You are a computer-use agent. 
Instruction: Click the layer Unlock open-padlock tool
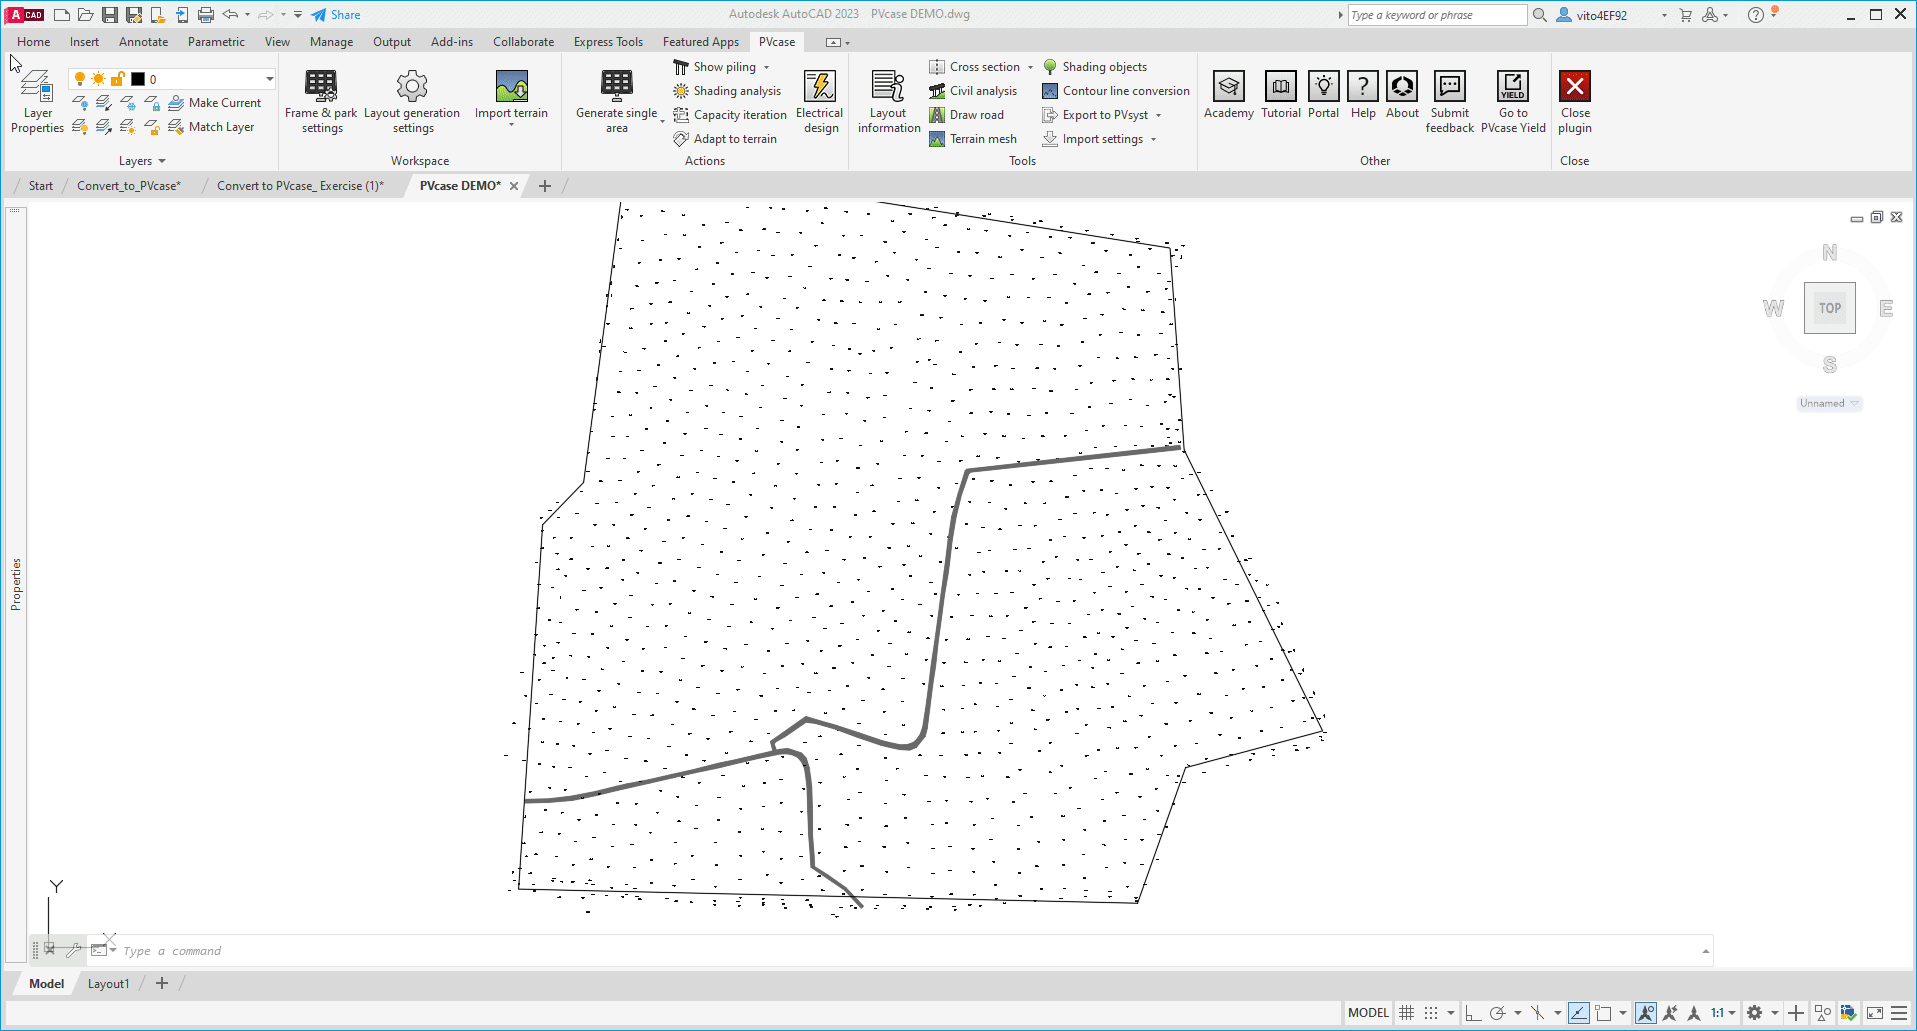[x=152, y=127]
